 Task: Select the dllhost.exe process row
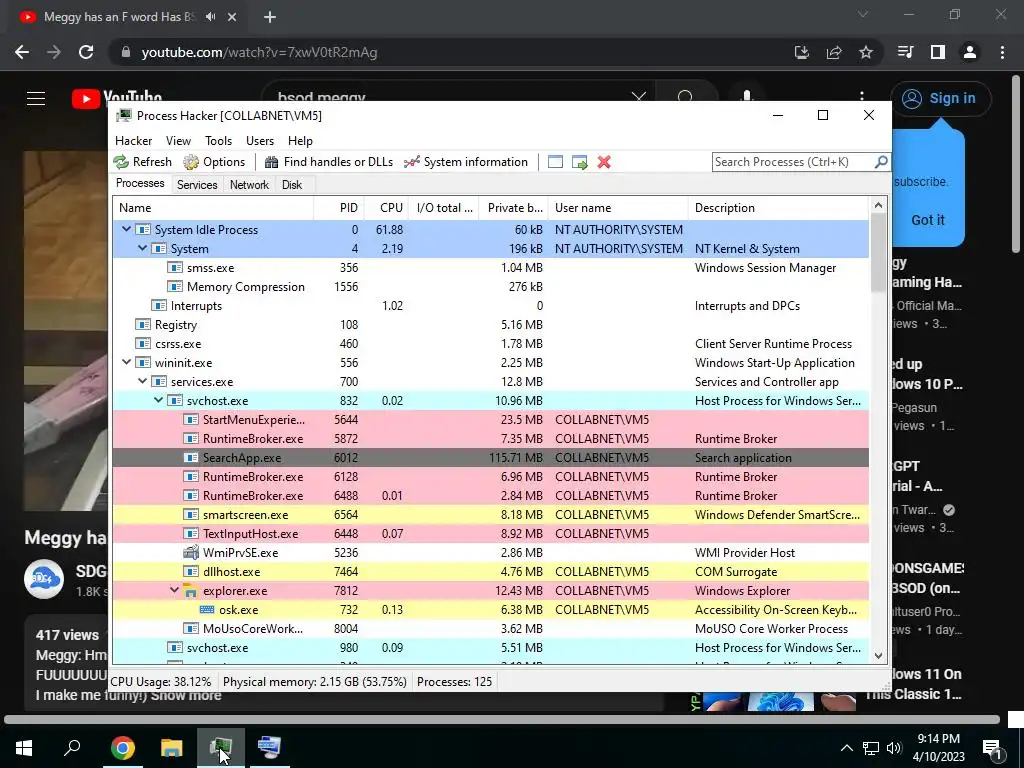point(490,571)
